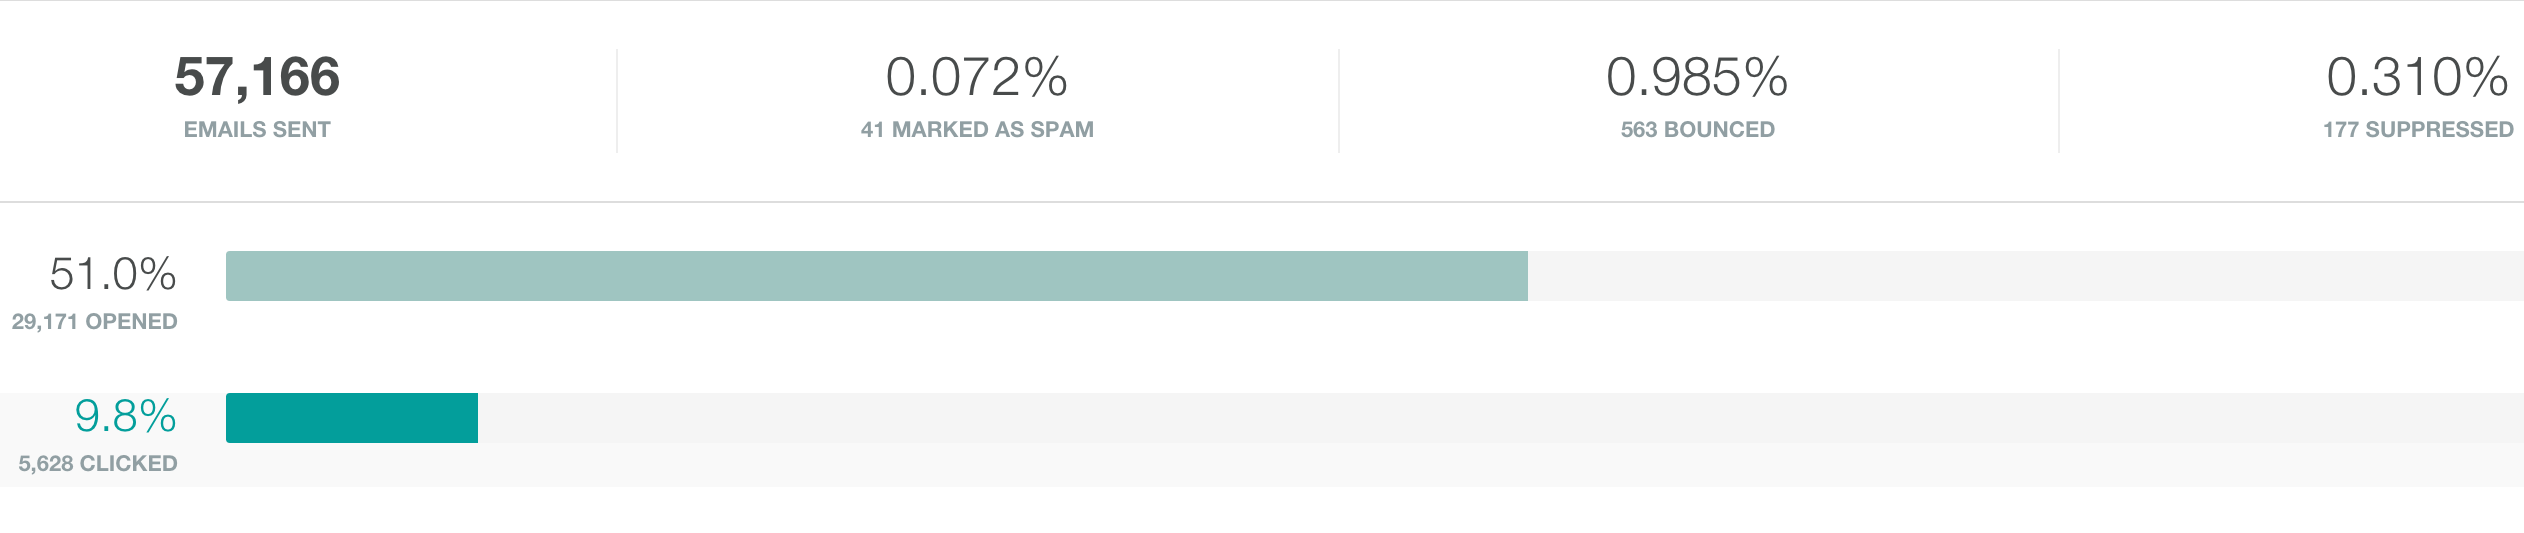Image resolution: width=2524 pixels, height=533 pixels.
Task: Click the 0.310% suppressed rate value
Action: (2416, 77)
